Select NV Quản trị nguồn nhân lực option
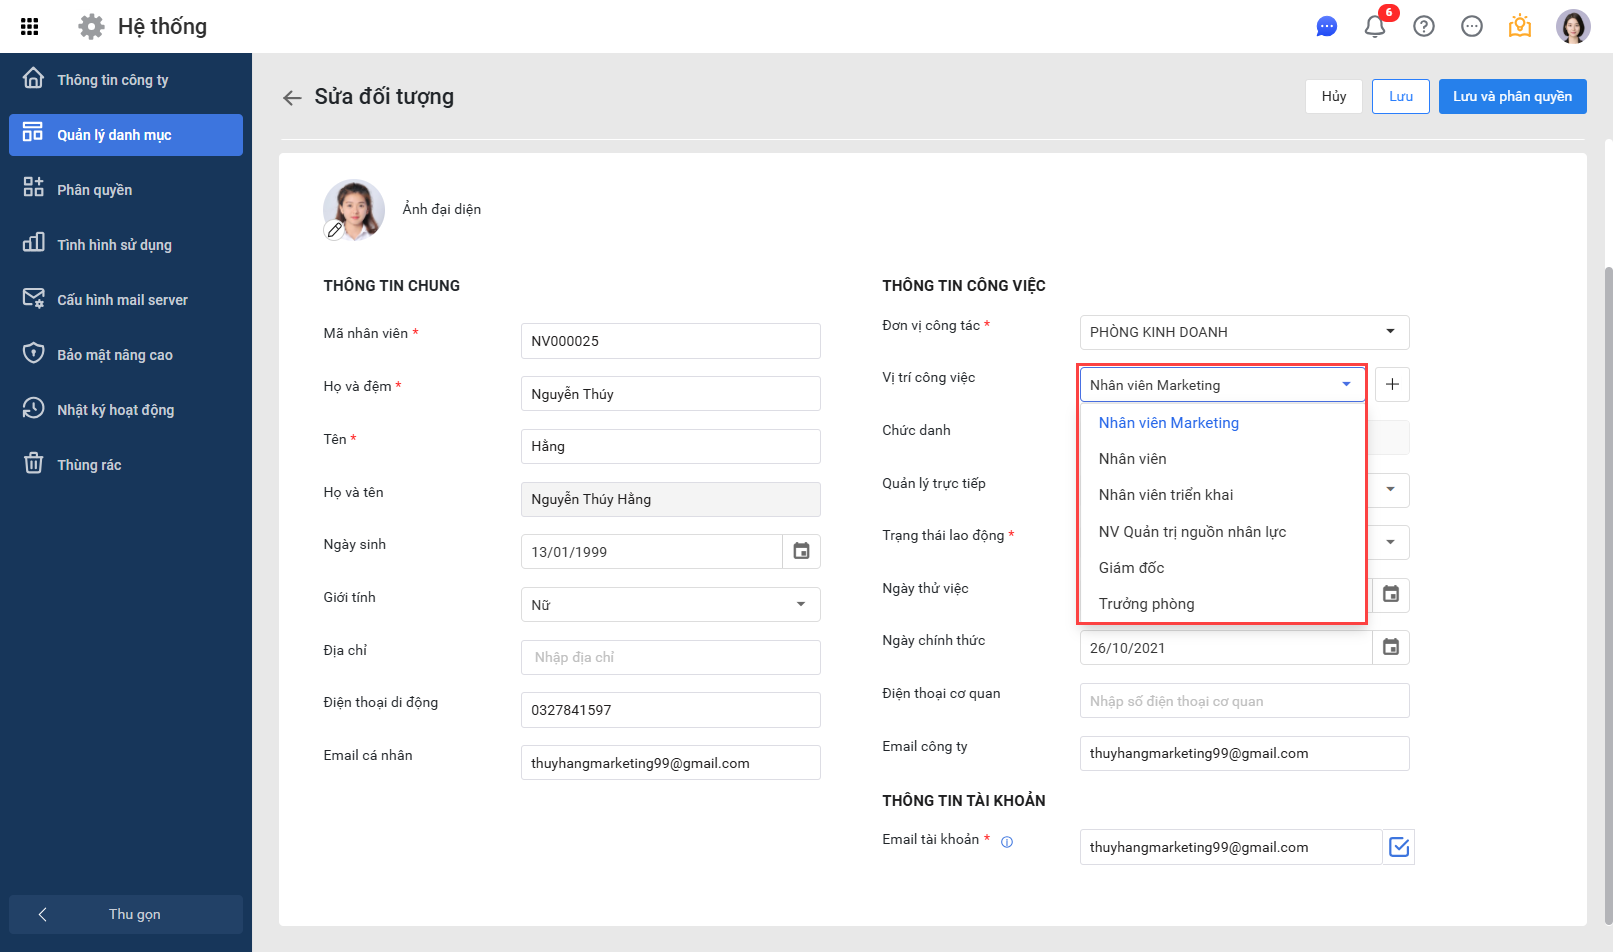Image resolution: width=1613 pixels, height=952 pixels. tap(1222, 532)
